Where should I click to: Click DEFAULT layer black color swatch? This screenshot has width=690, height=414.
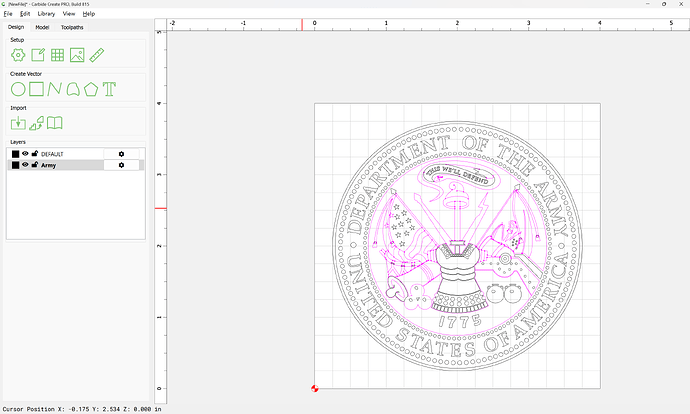click(15, 154)
